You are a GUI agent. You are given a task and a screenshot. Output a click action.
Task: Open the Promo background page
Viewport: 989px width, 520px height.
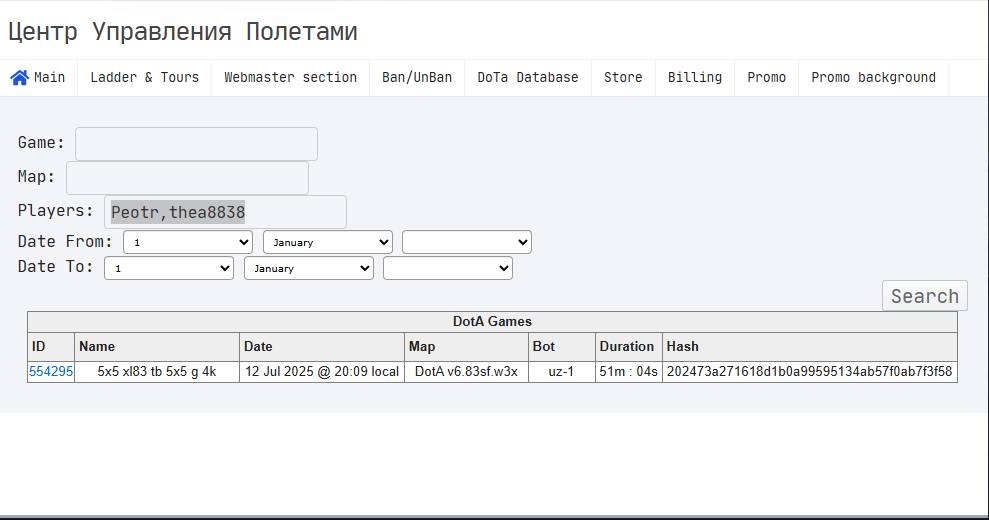(x=874, y=78)
